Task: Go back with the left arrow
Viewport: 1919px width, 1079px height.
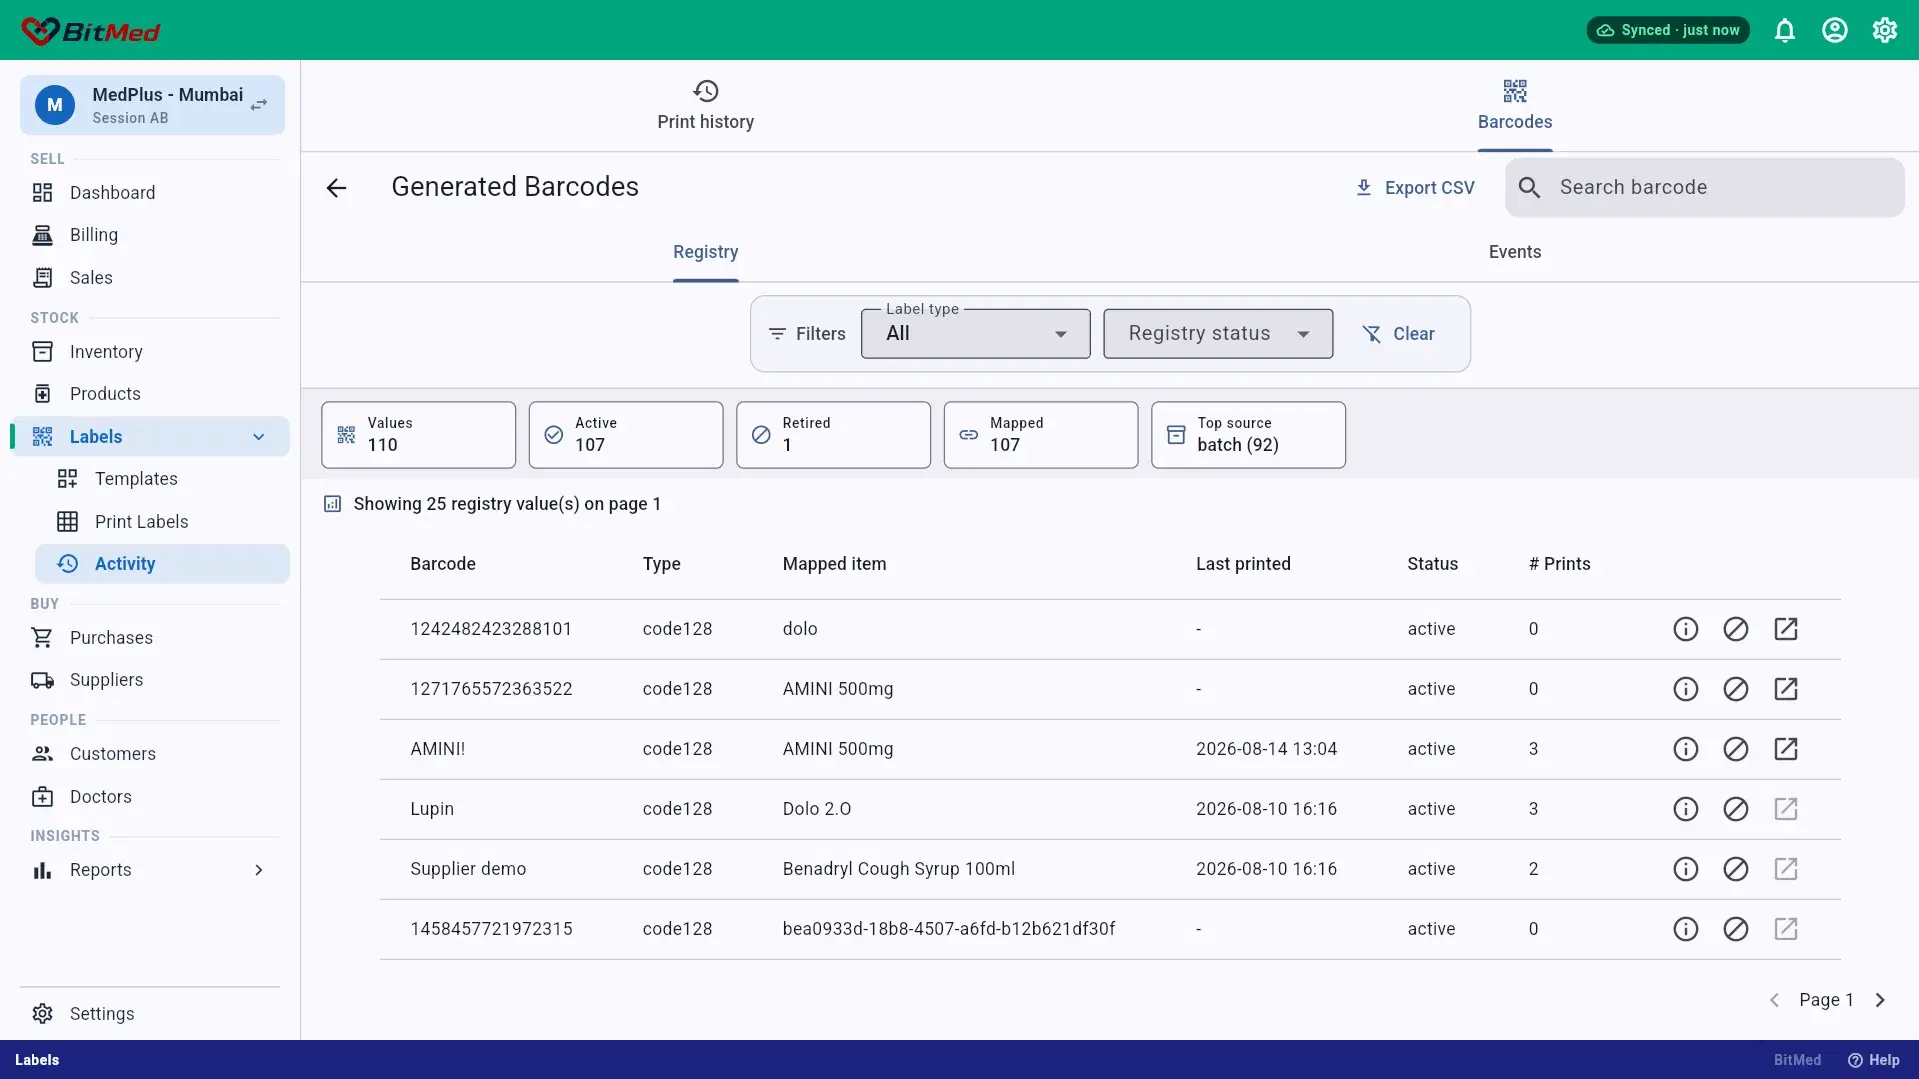Action: tap(336, 187)
